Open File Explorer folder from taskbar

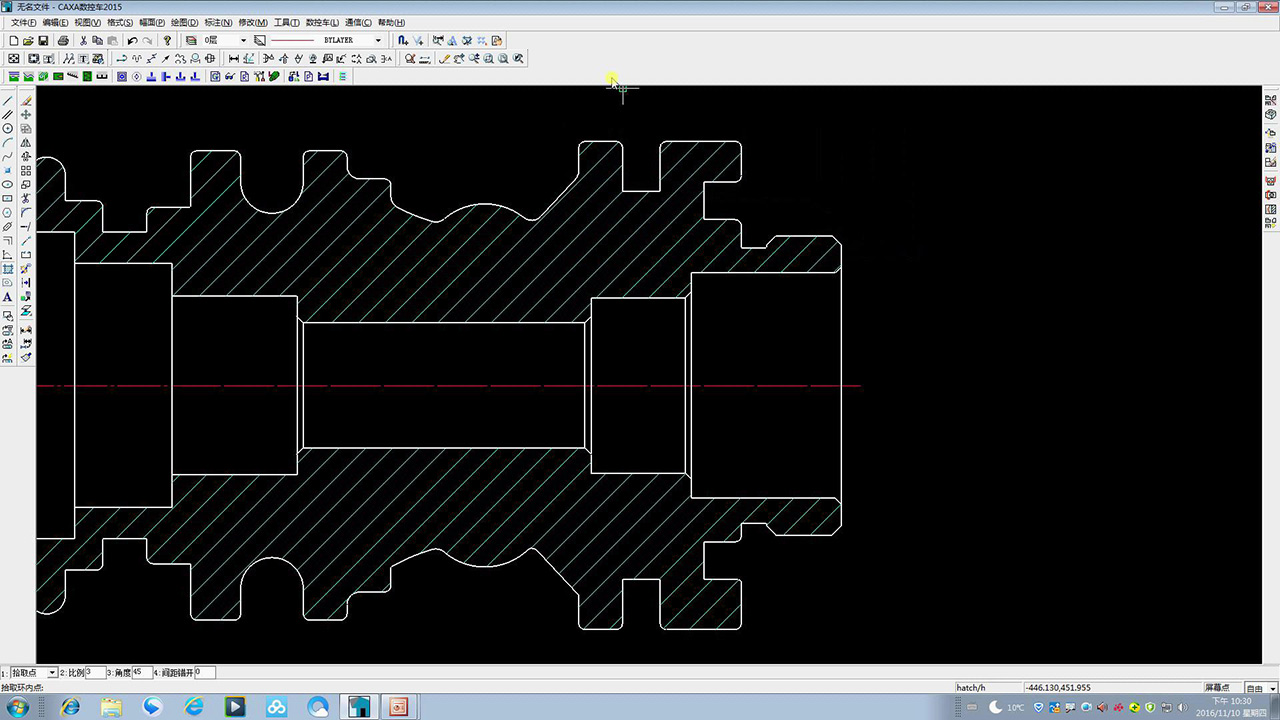coord(111,707)
